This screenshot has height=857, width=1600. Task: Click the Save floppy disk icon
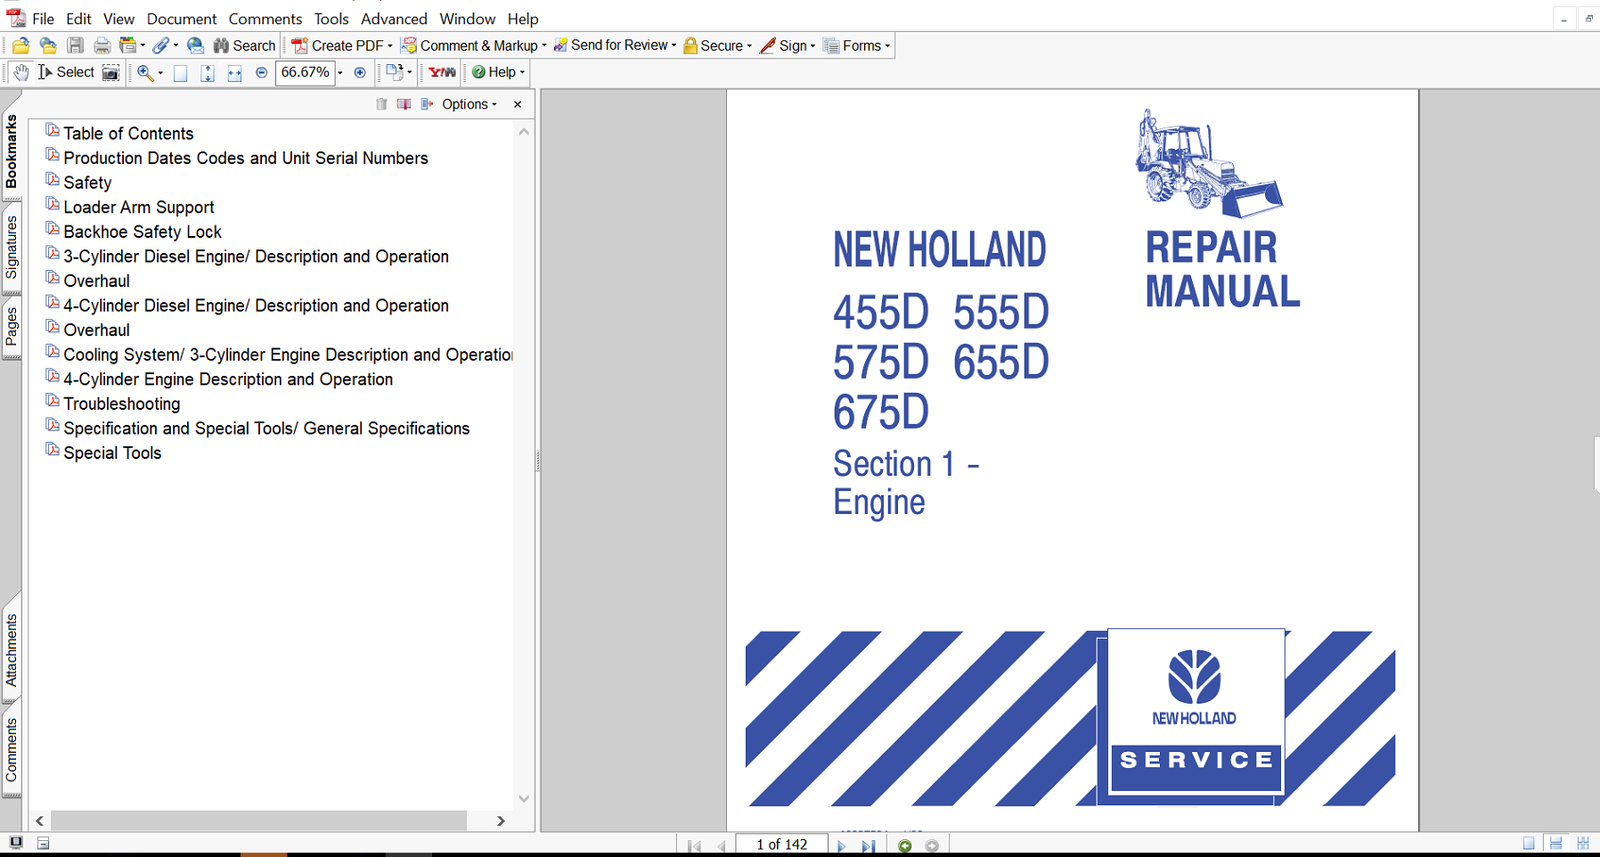75,46
